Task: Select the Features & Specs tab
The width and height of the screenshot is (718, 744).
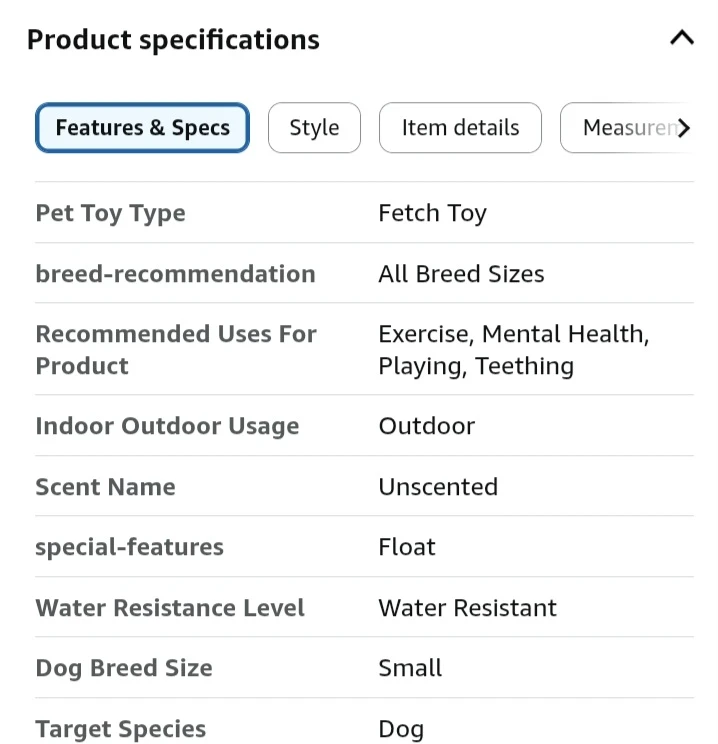Action: coord(142,128)
